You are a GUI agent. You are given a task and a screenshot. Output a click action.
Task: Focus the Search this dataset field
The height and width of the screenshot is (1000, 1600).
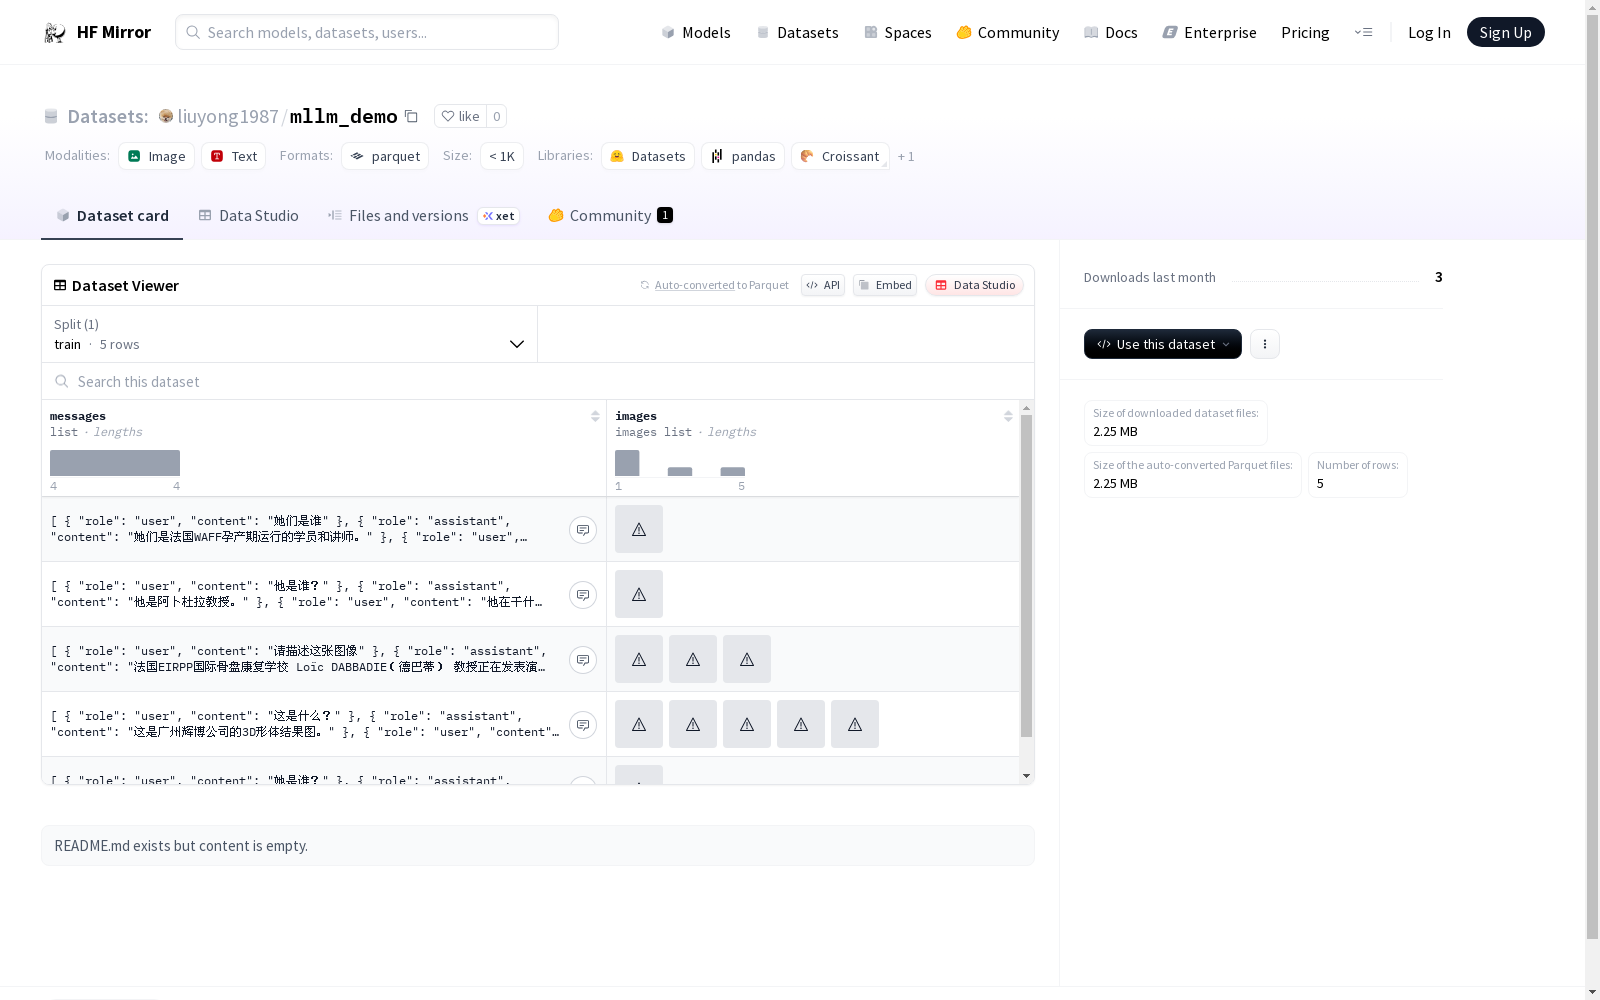pyautogui.click(x=538, y=381)
